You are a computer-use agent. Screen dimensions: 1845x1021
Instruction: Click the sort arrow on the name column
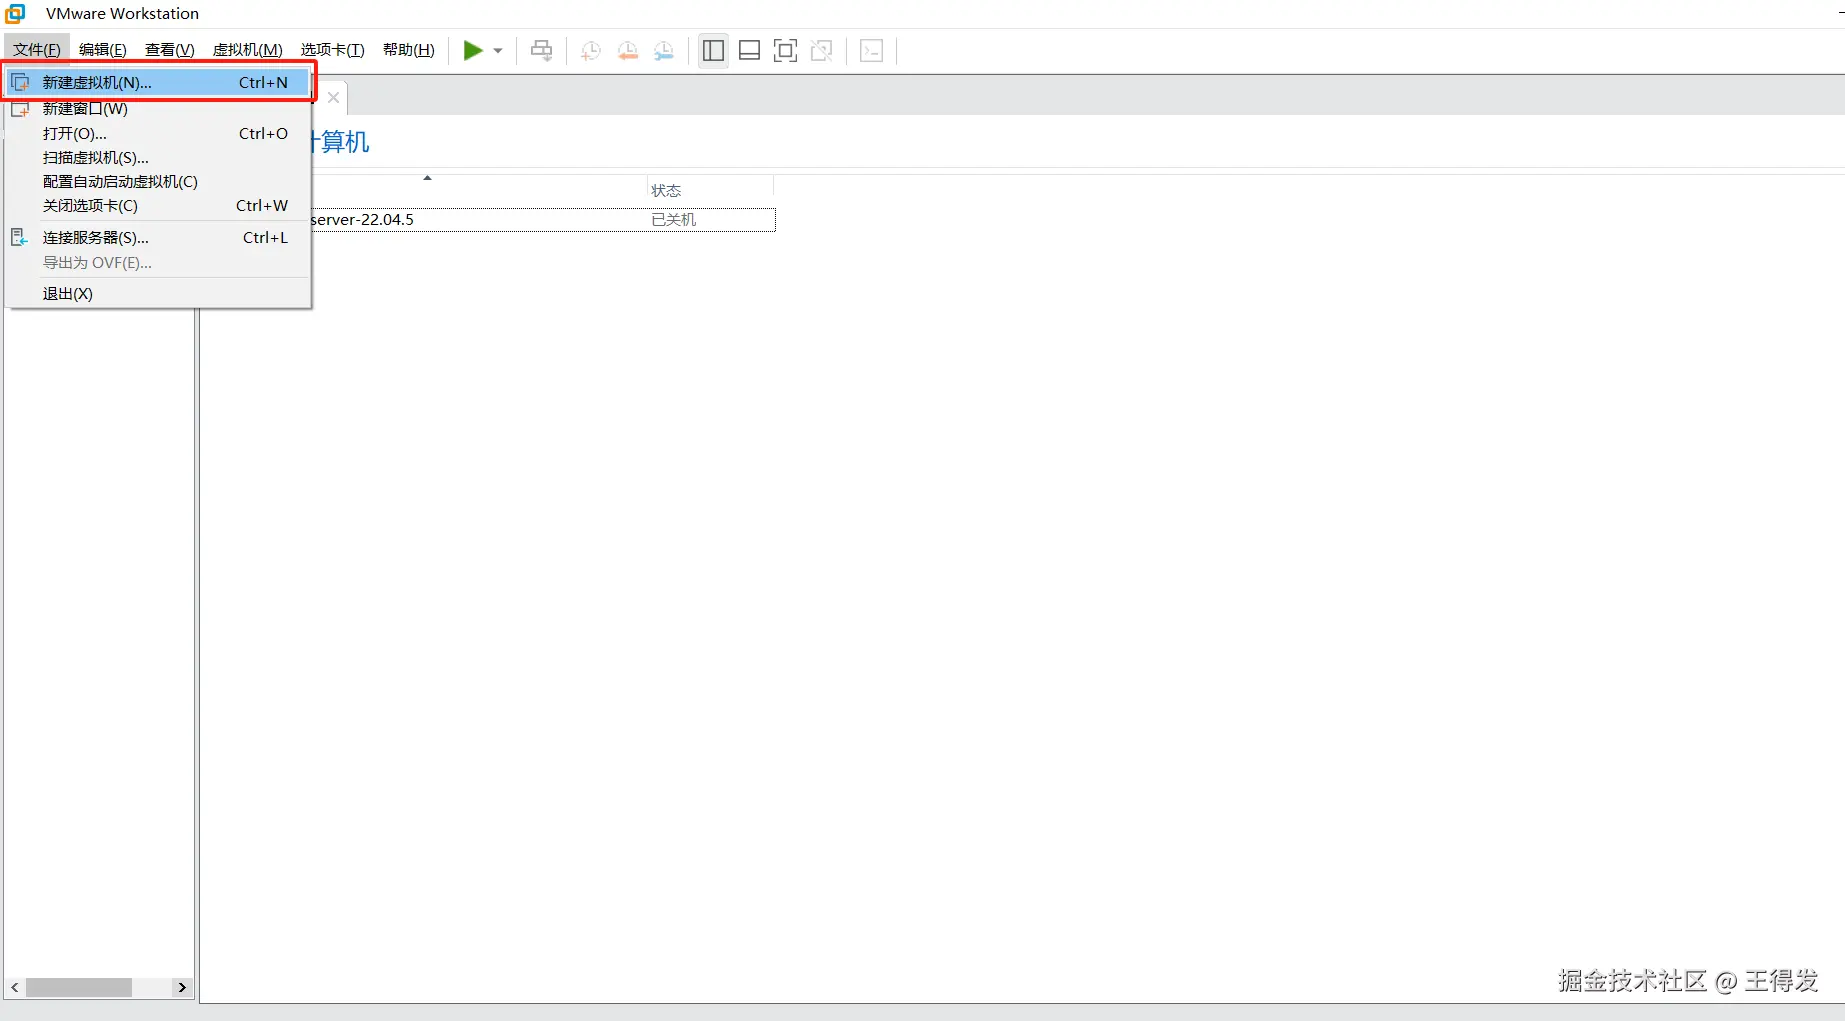(x=427, y=178)
